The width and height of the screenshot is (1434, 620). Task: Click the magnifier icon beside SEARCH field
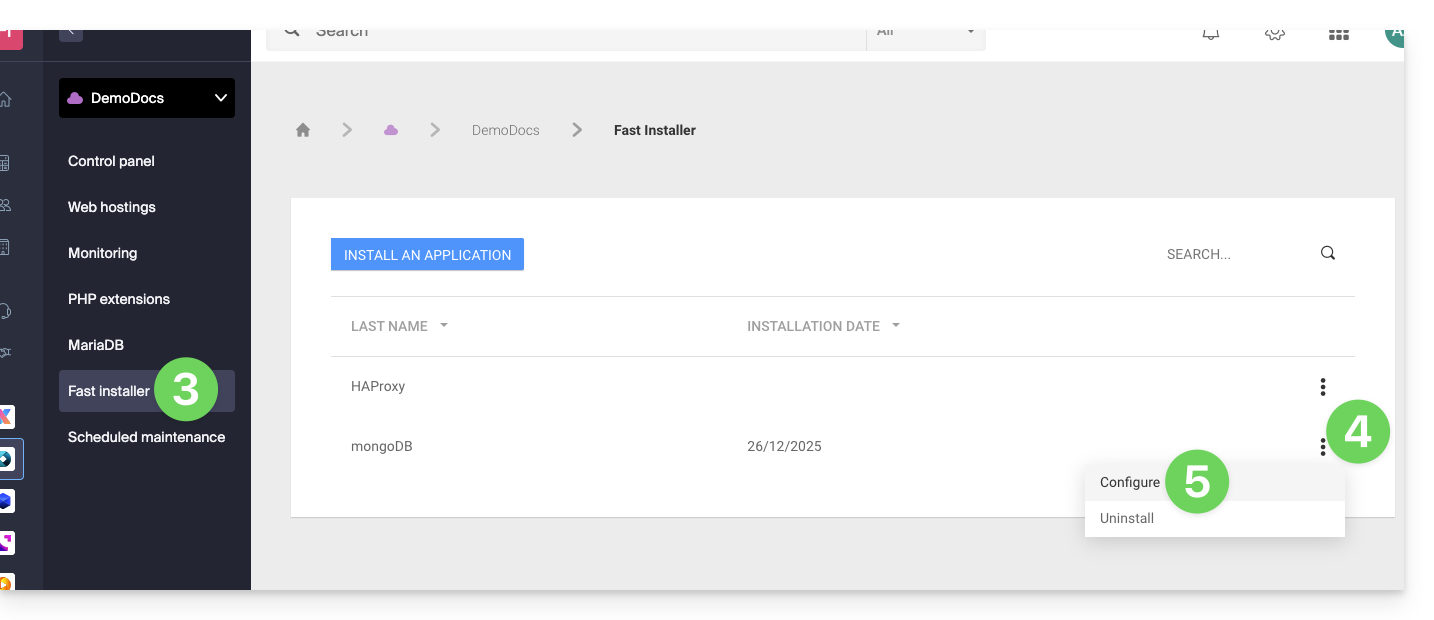tap(1328, 253)
